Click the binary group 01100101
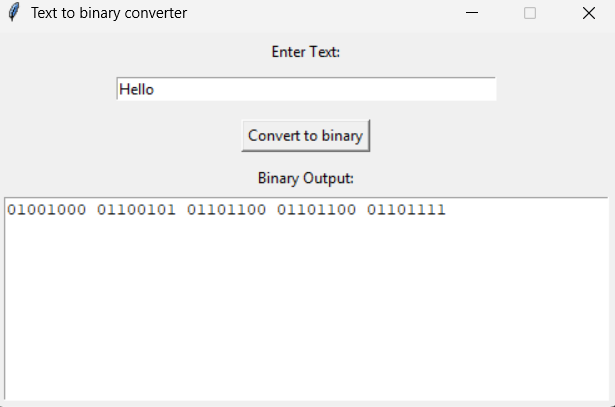The height and width of the screenshot is (407, 615). point(137,210)
